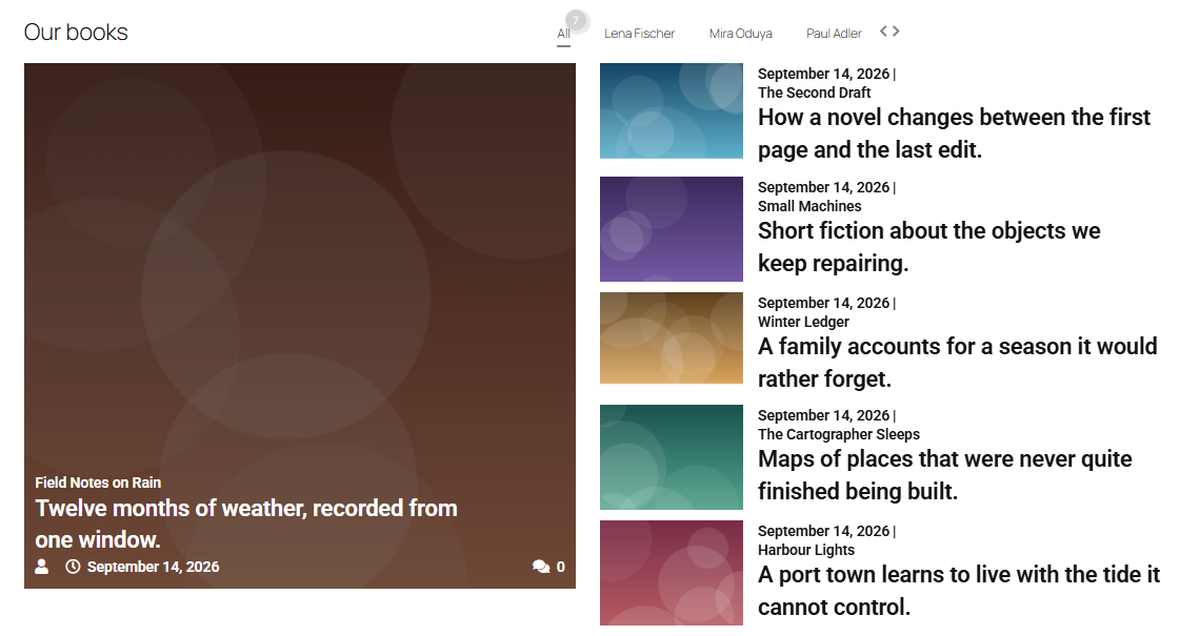Filter books by Lena Fischer

640,34
